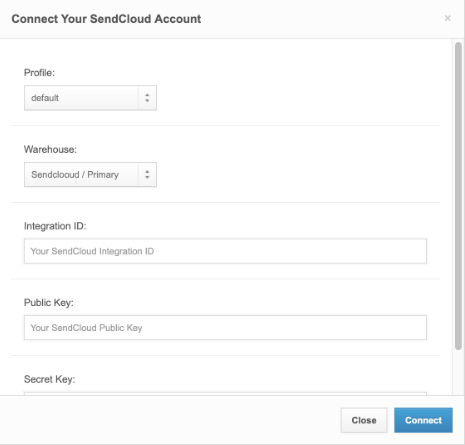Focus the Public Key input field

225,328
